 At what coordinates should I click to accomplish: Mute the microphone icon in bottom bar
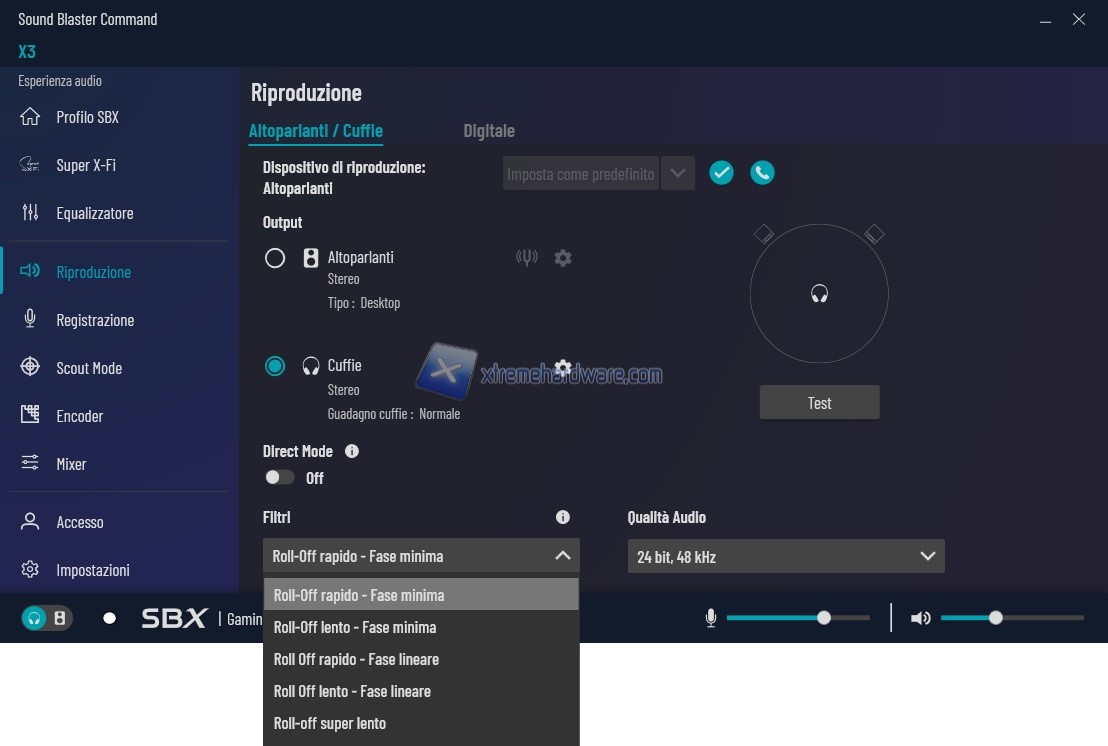pos(711,618)
